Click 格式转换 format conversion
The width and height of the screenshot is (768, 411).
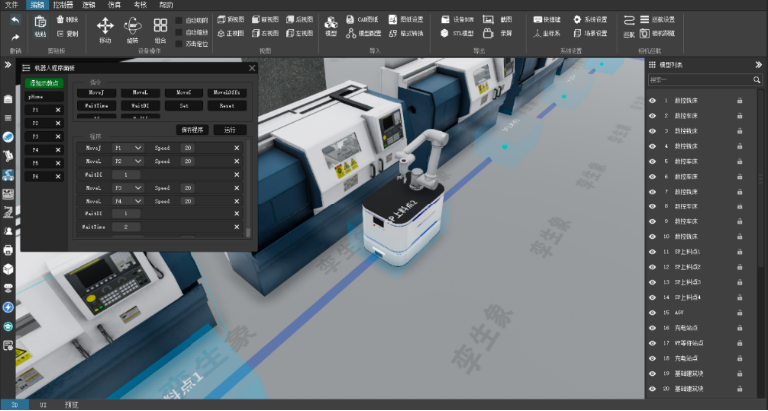click(406, 33)
